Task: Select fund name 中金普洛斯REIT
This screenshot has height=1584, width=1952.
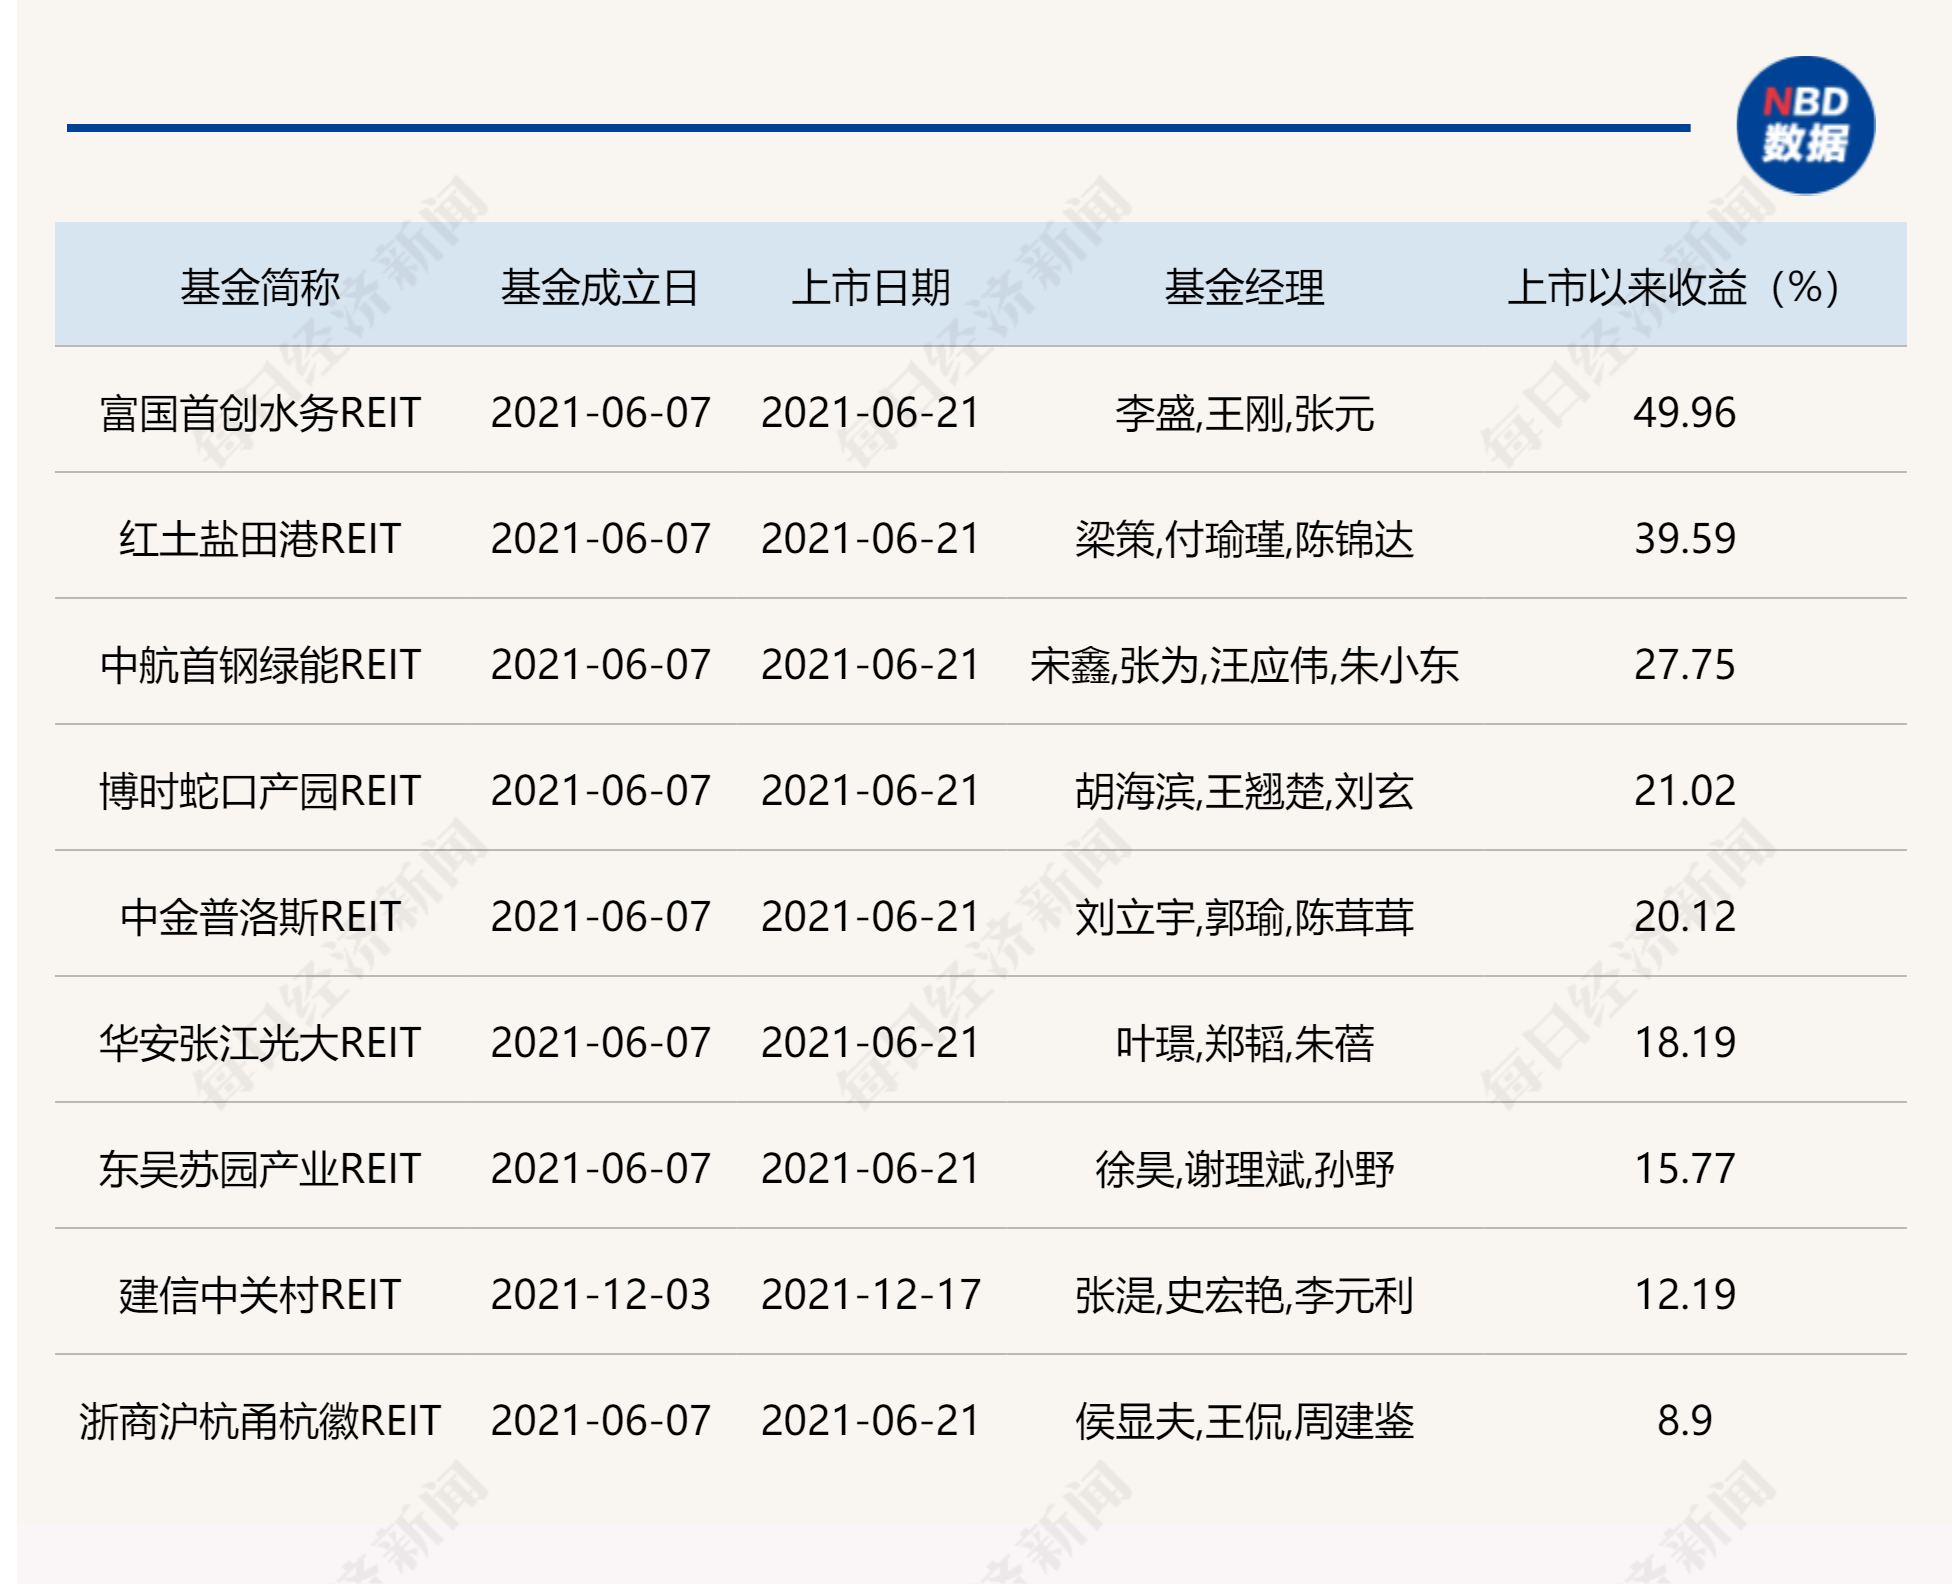Action: pos(260,917)
